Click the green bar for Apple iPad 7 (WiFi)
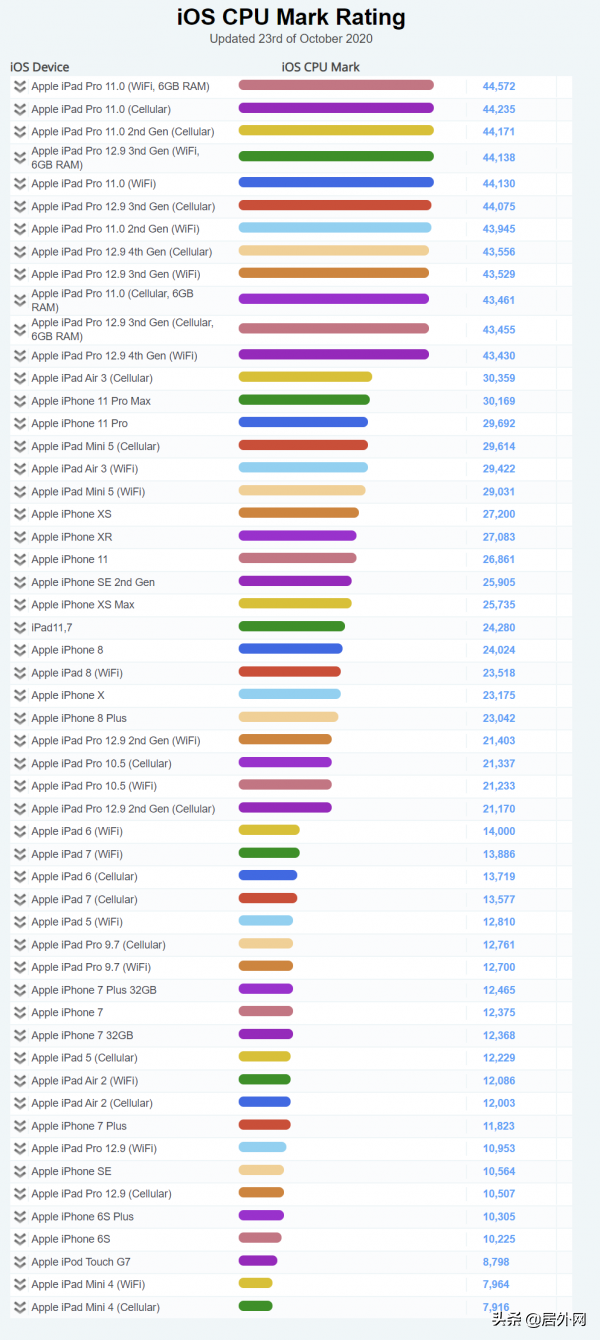 (x=269, y=853)
